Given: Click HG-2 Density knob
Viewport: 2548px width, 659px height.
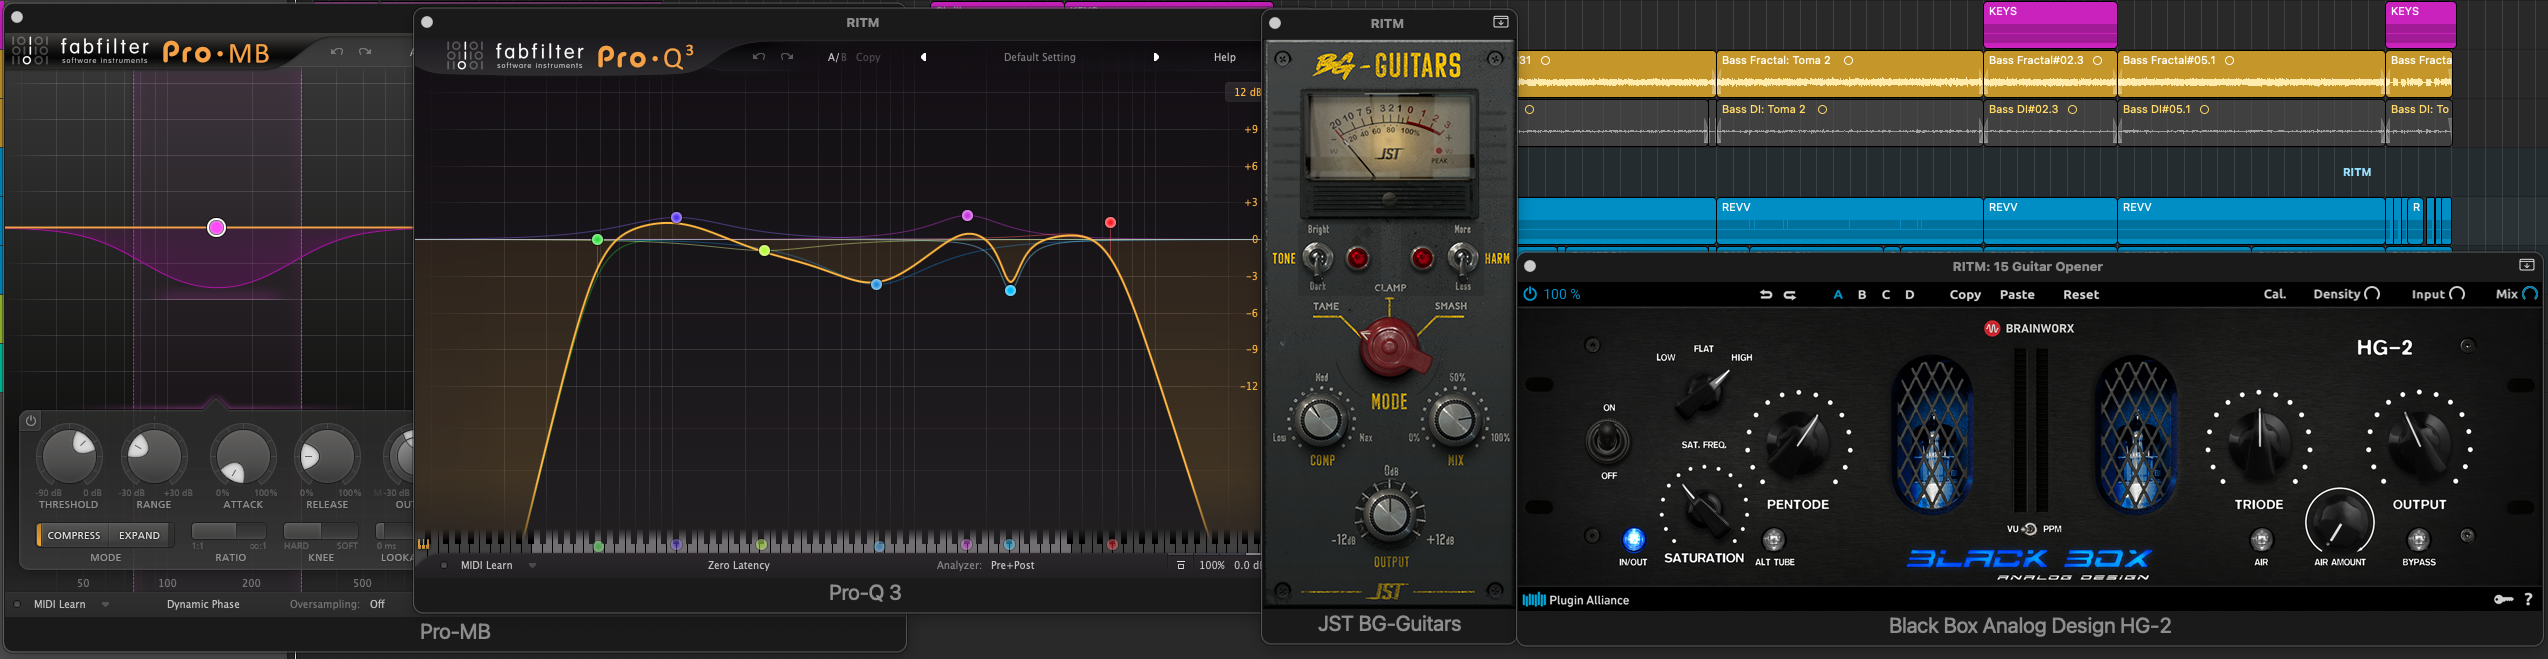Looking at the screenshot, I should click(x=2372, y=294).
